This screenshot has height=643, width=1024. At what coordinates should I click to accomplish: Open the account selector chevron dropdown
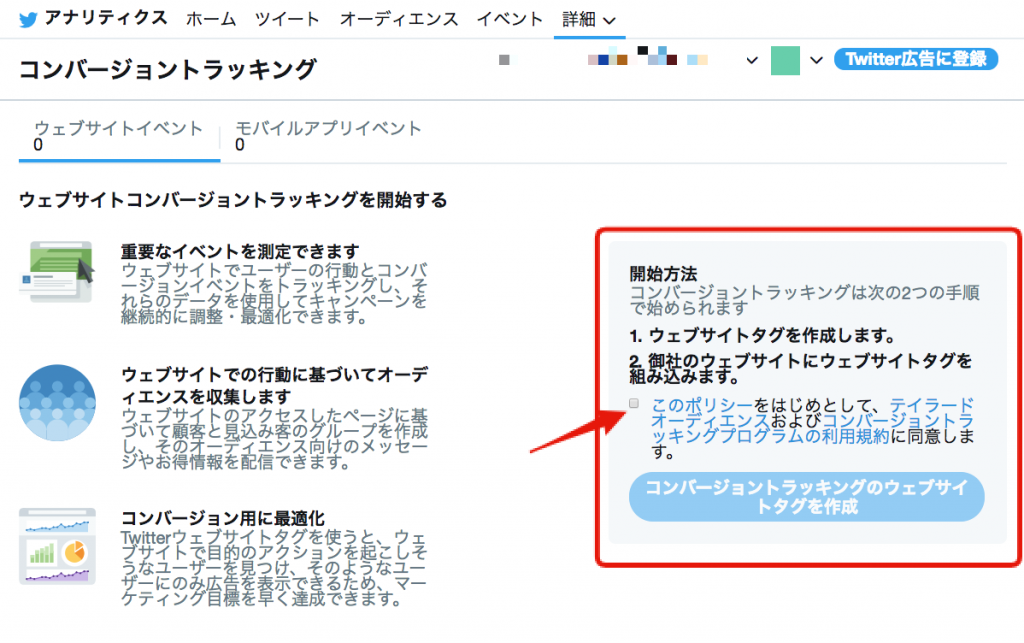752,60
